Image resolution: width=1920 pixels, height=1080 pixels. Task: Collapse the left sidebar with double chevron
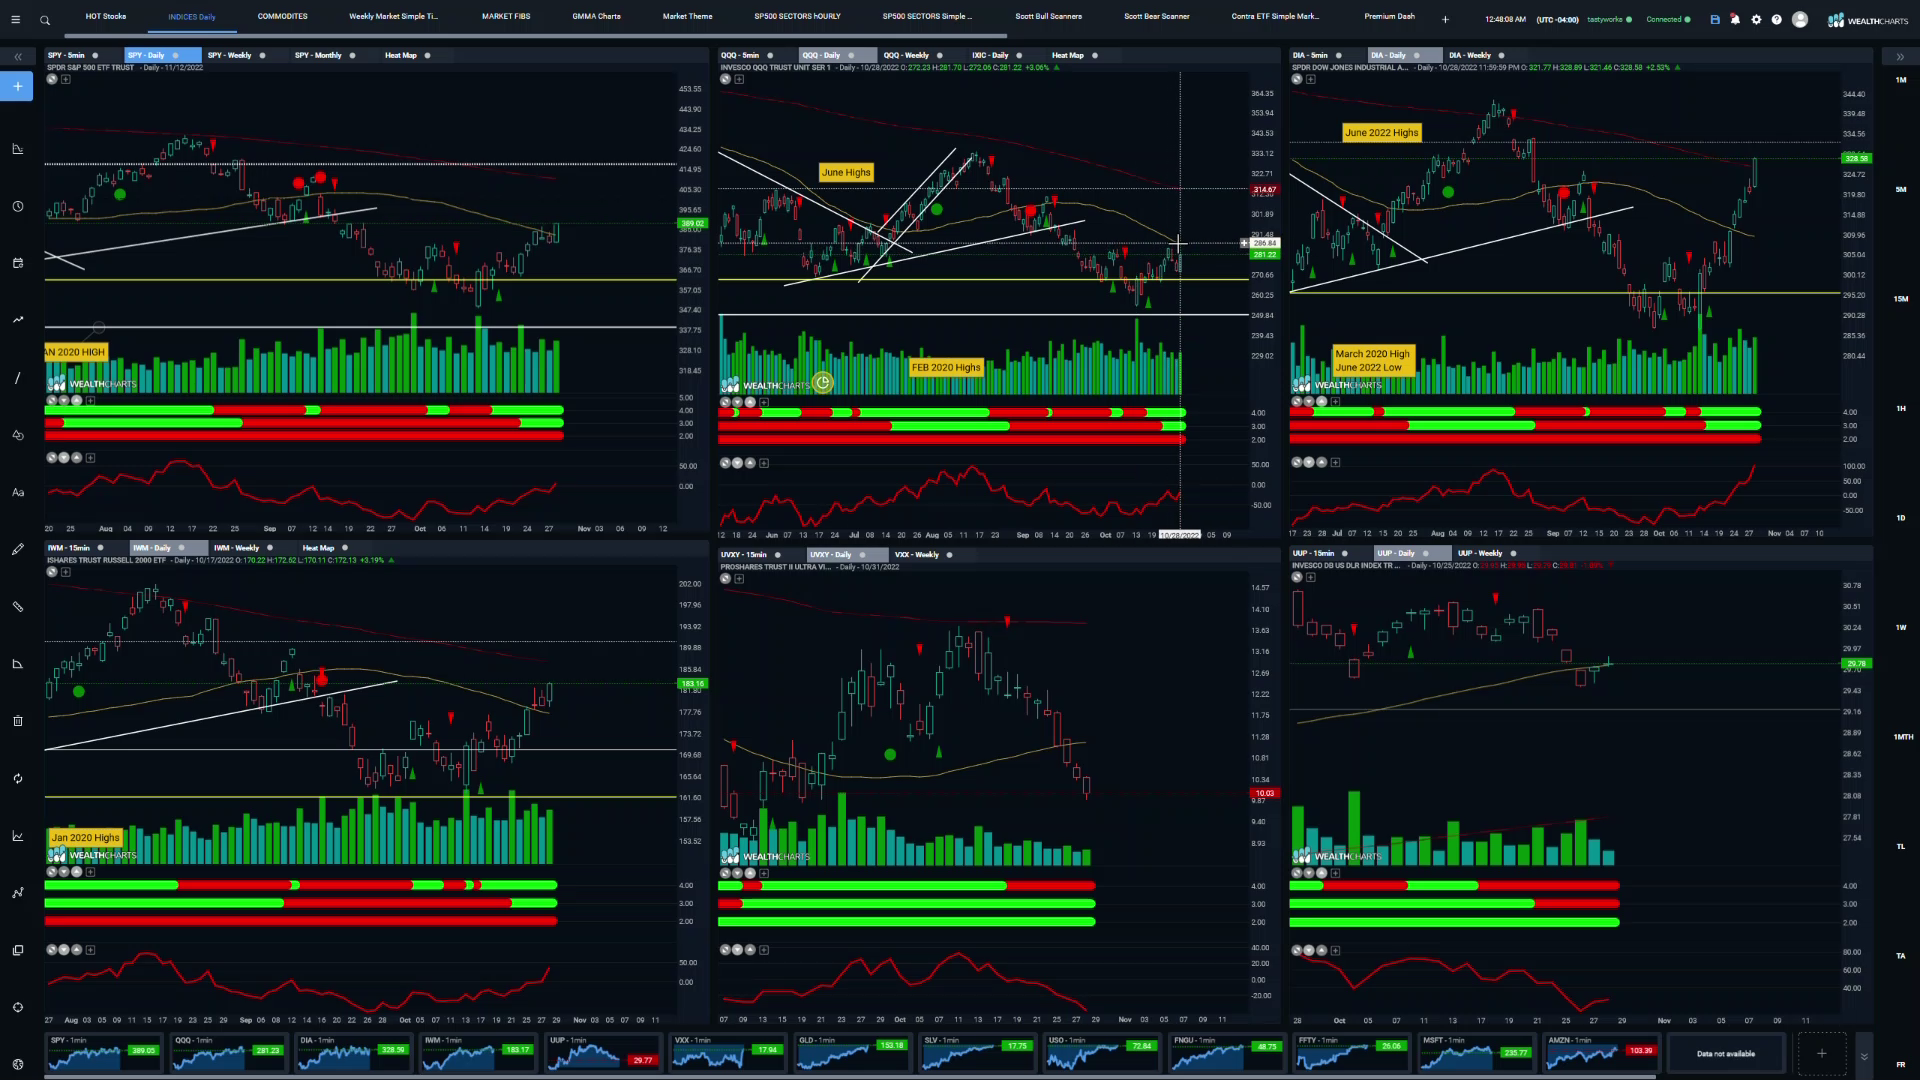(x=17, y=57)
